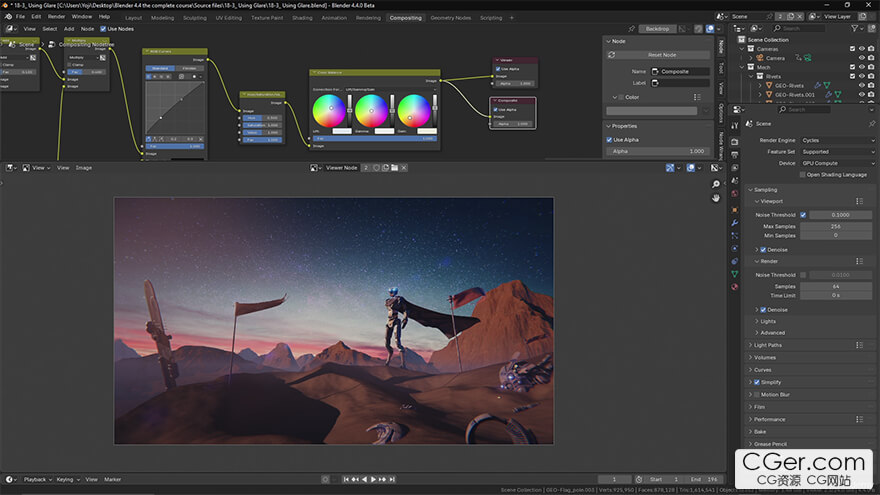880x495 pixels.
Task: Toggle Viewport Denoise checkbox
Action: [763, 250]
